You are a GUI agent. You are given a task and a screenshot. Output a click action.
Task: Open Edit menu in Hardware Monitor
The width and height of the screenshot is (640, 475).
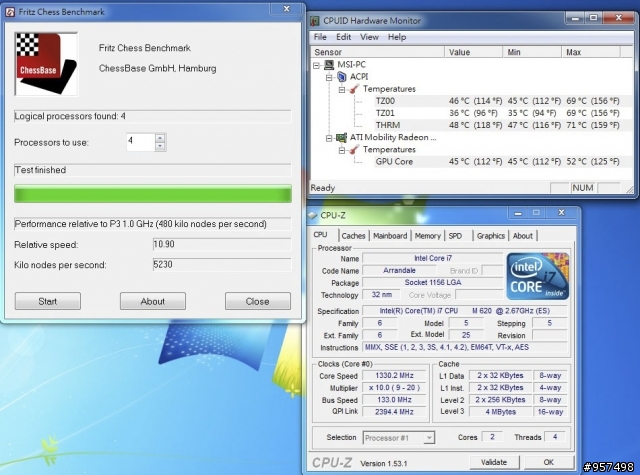344,37
